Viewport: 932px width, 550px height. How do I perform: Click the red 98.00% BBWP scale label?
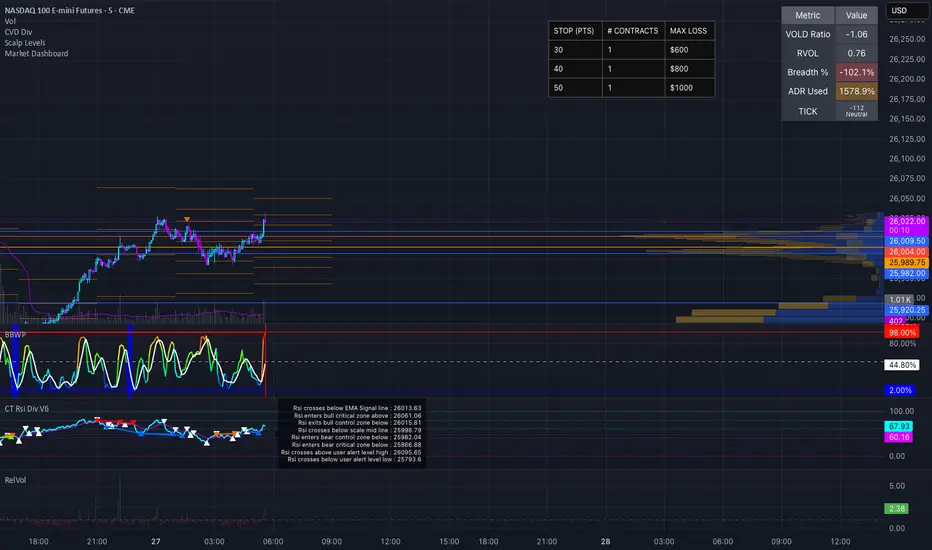pos(903,331)
